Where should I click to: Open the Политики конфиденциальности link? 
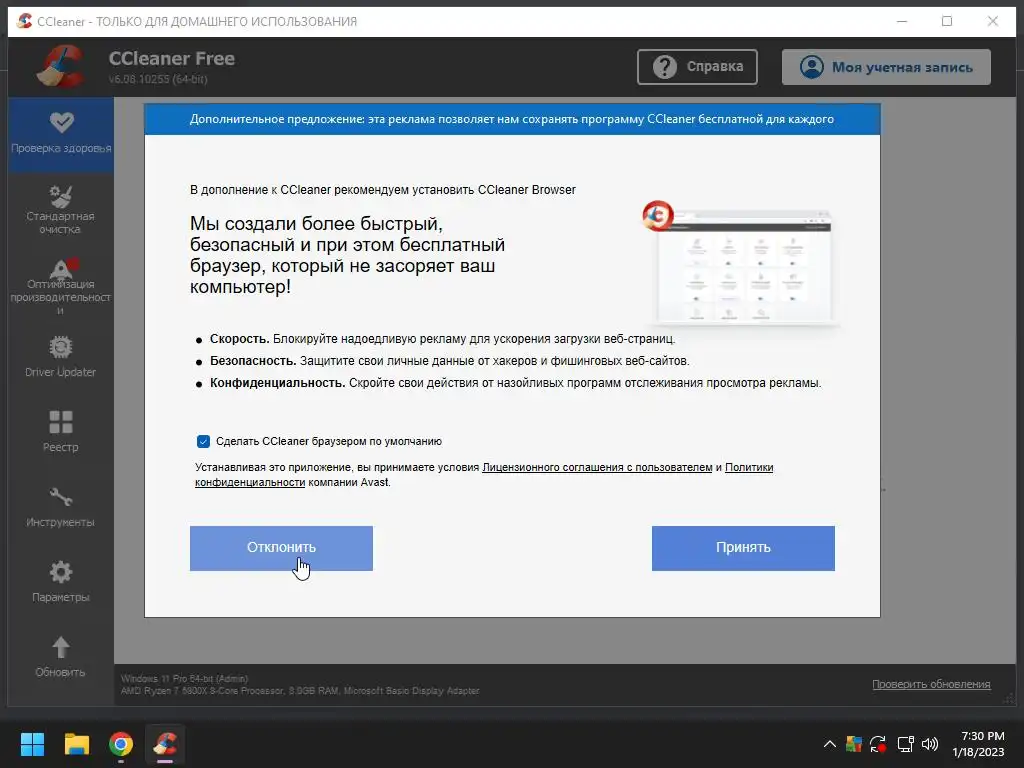pos(749,468)
